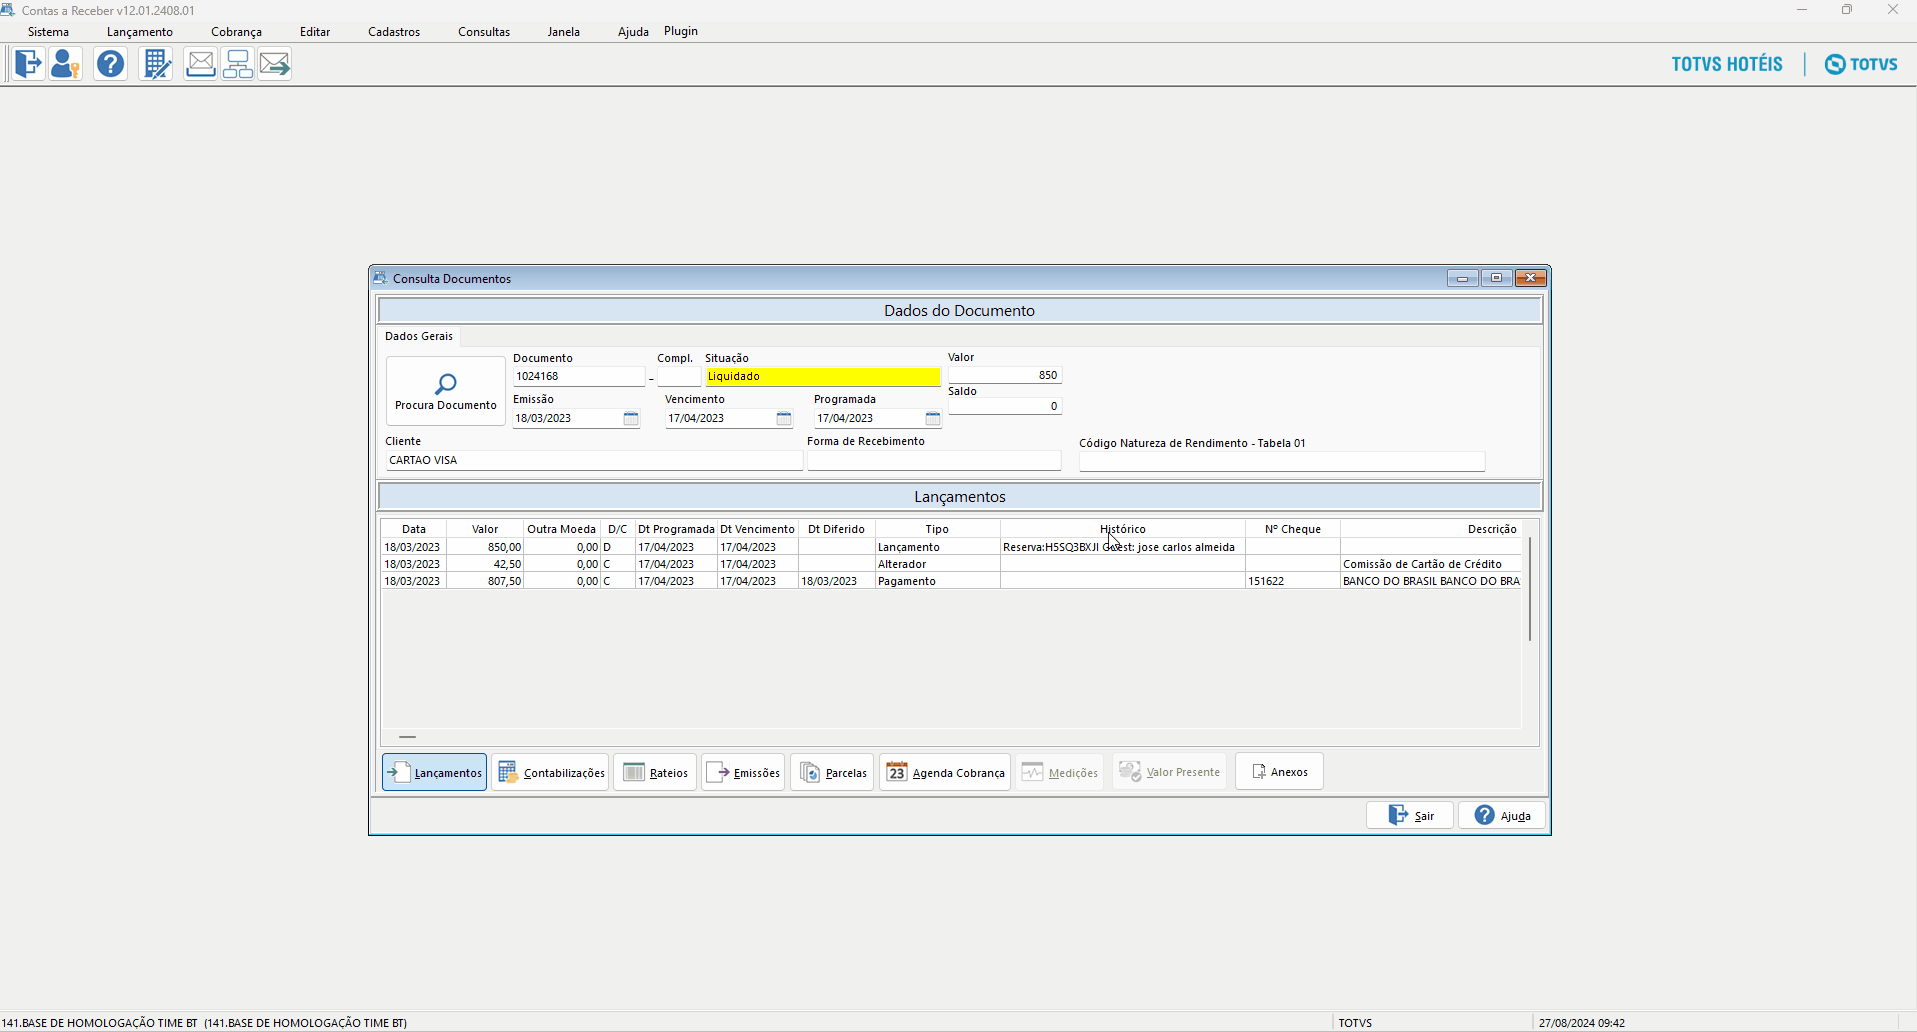Open the envelope inbox toolbar icon
Image resolution: width=1917 pixels, height=1032 pixels.
pyautogui.click(x=200, y=64)
